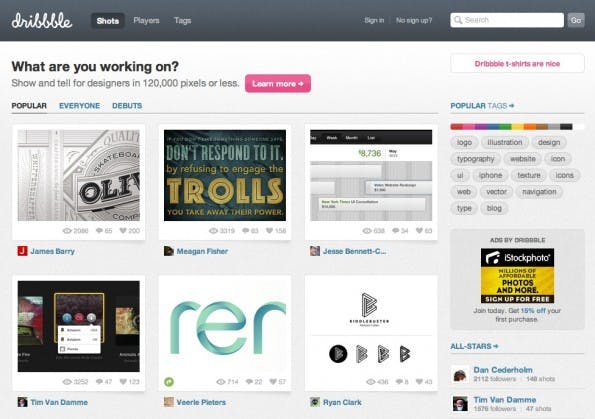This screenshot has width=595, height=419.
Task: Pick the black color swatch
Action: (566, 127)
